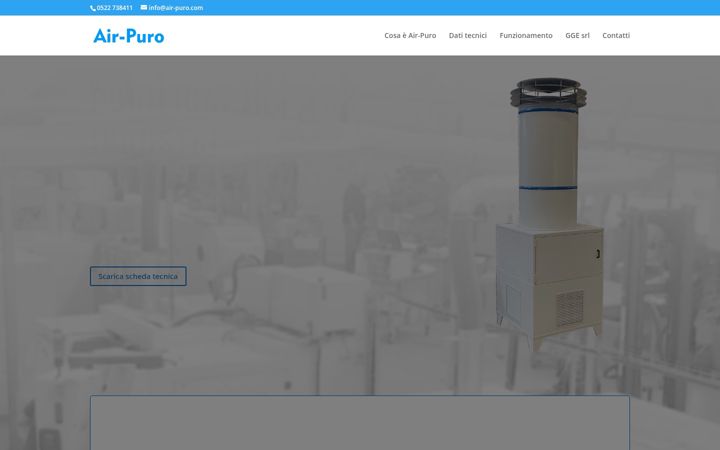Viewport: 720px width, 450px height.
Task: Go to the Air-Puro logo home link
Action: coord(129,36)
